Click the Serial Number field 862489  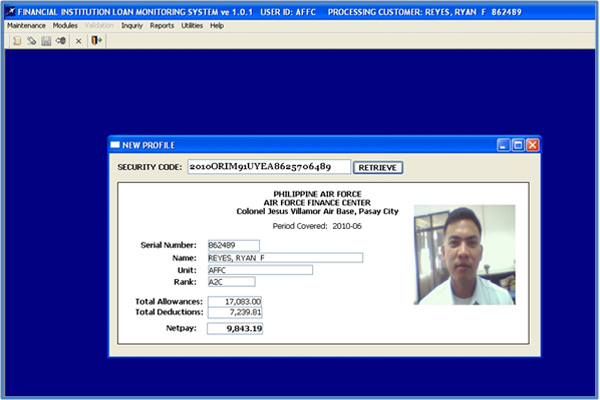click(x=234, y=245)
